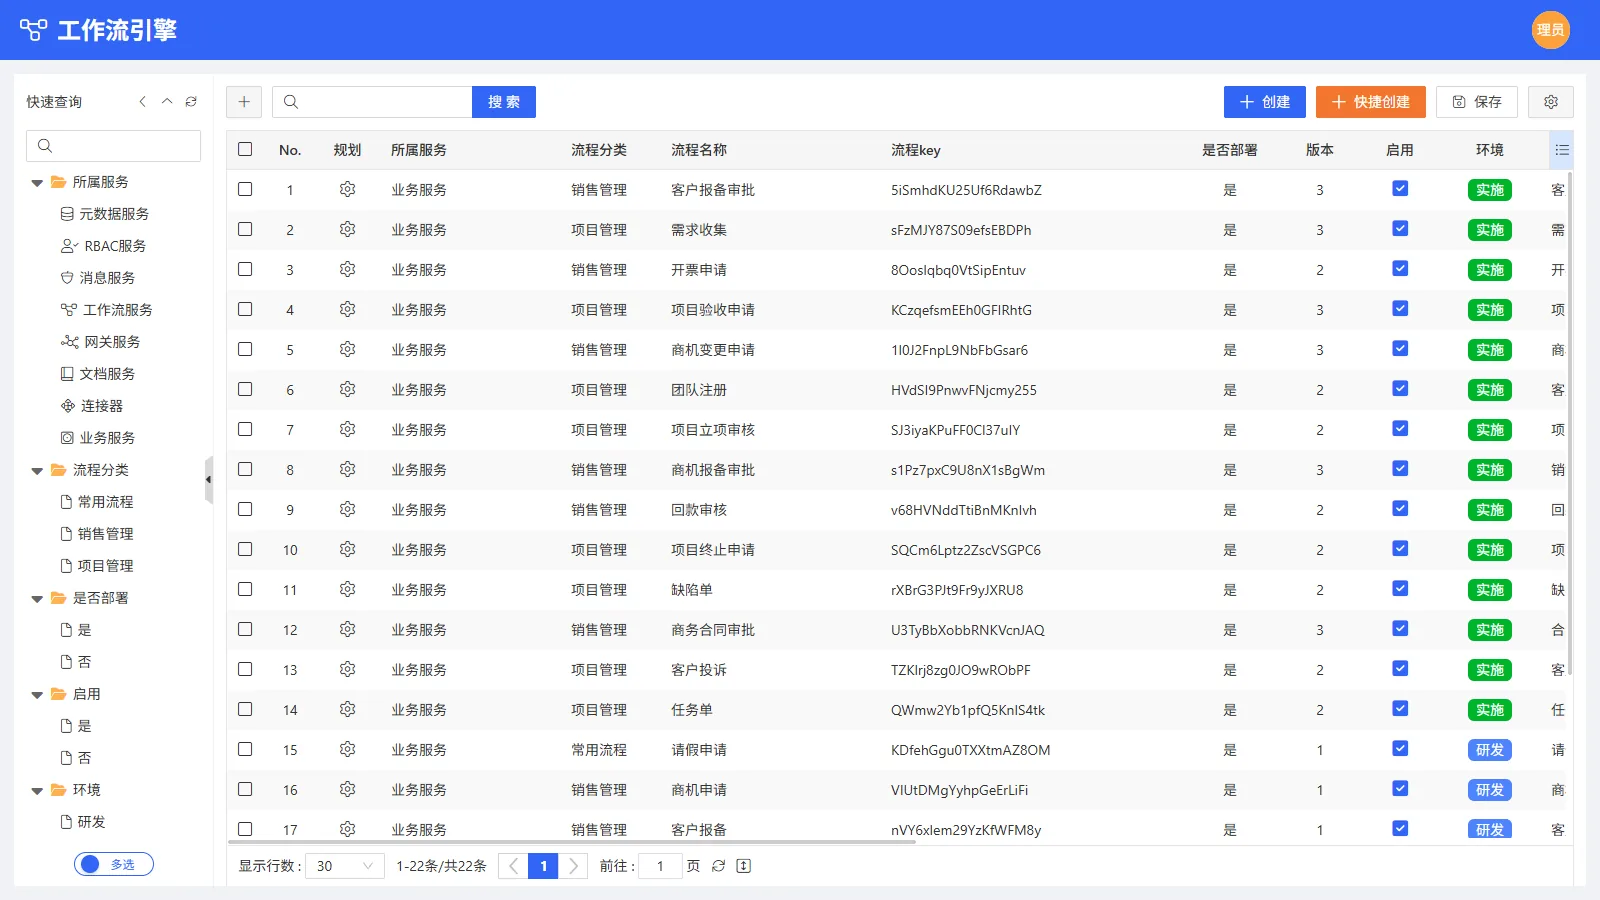
Task: Click the horizontal table scrollbar
Action: click(x=571, y=842)
